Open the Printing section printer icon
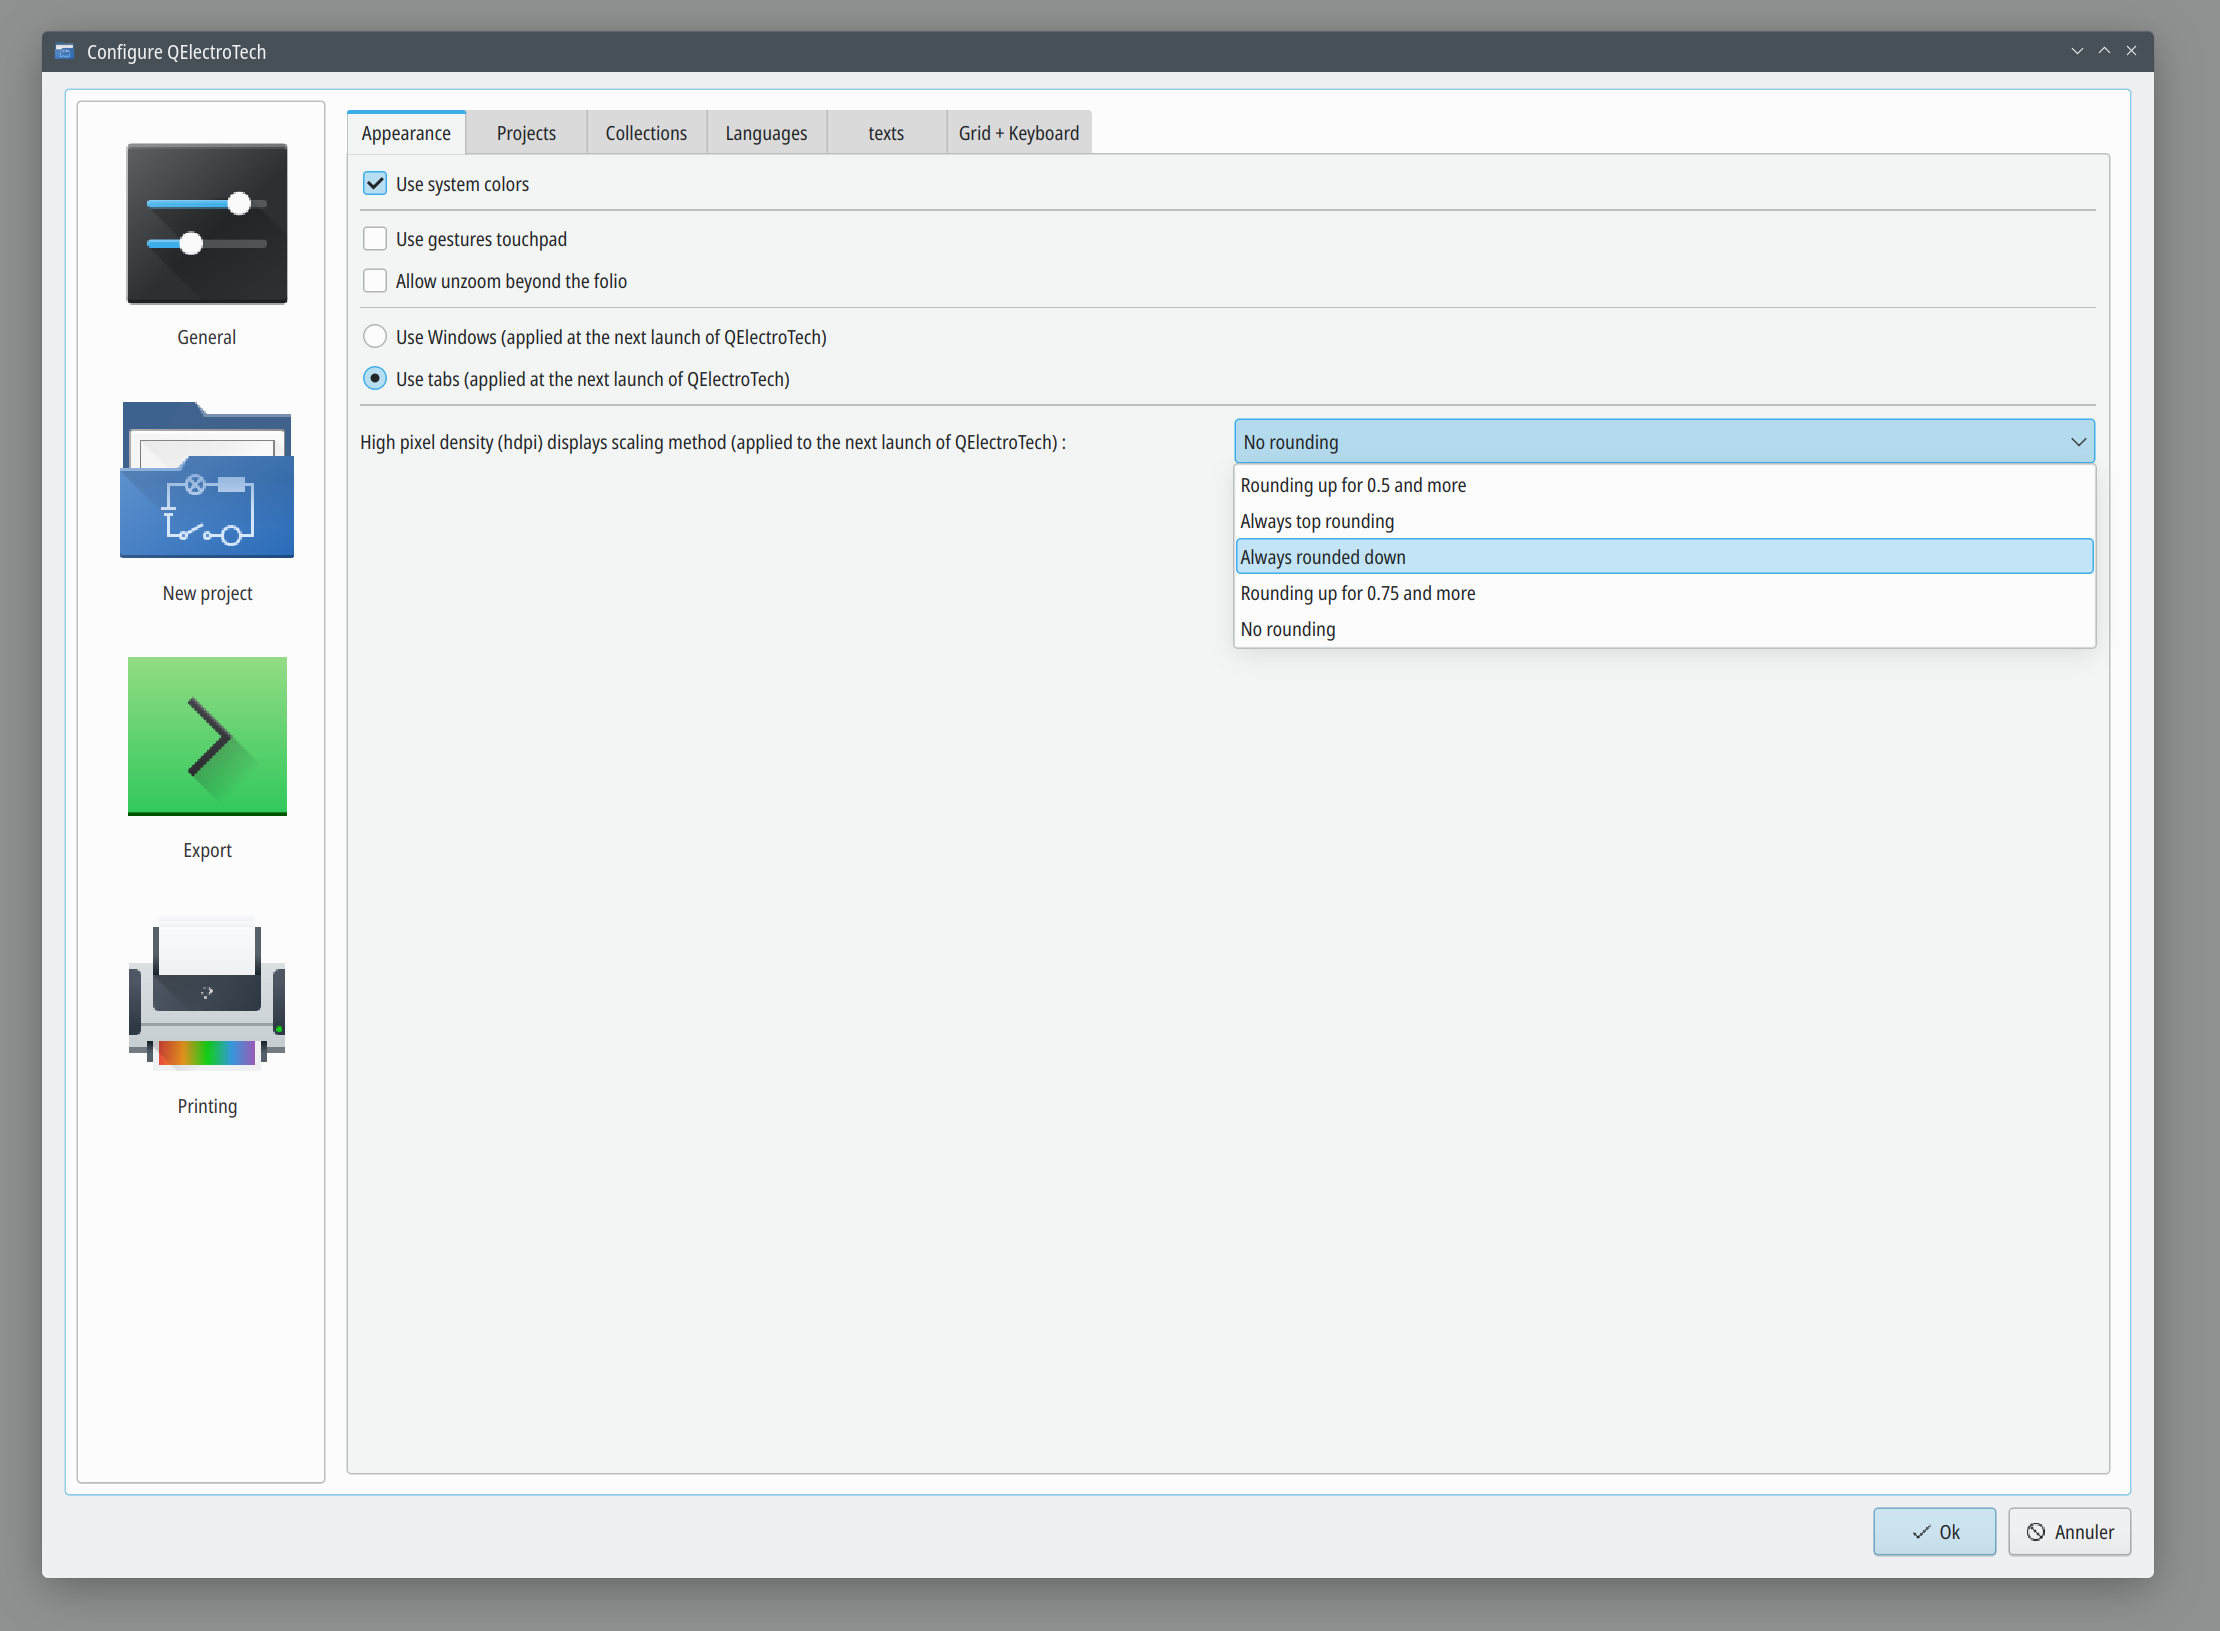The width and height of the screenshot is (2220, 1631). pos(207,994)
